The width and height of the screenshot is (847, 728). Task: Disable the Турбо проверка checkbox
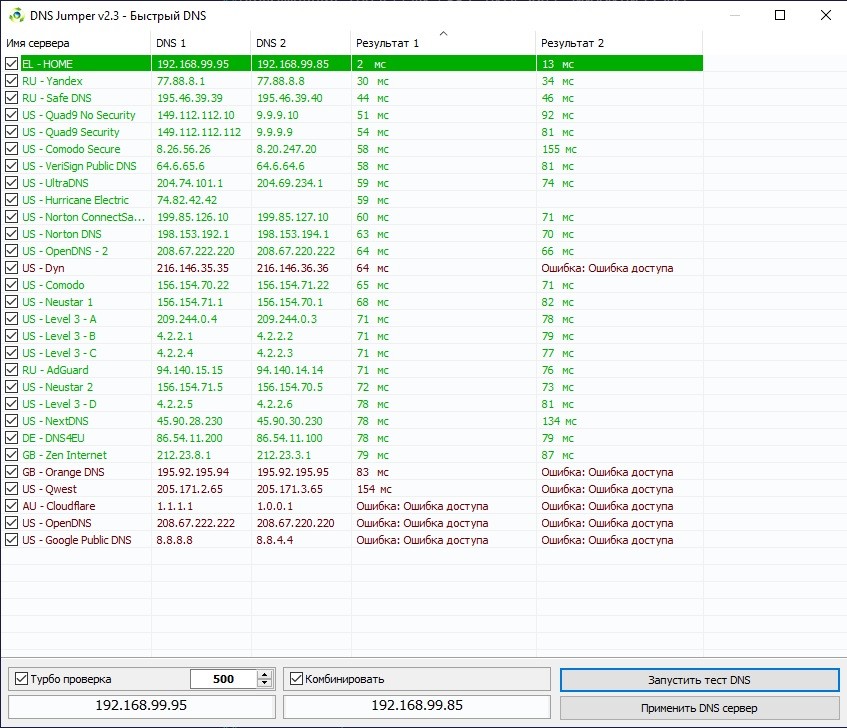point(21,679)
